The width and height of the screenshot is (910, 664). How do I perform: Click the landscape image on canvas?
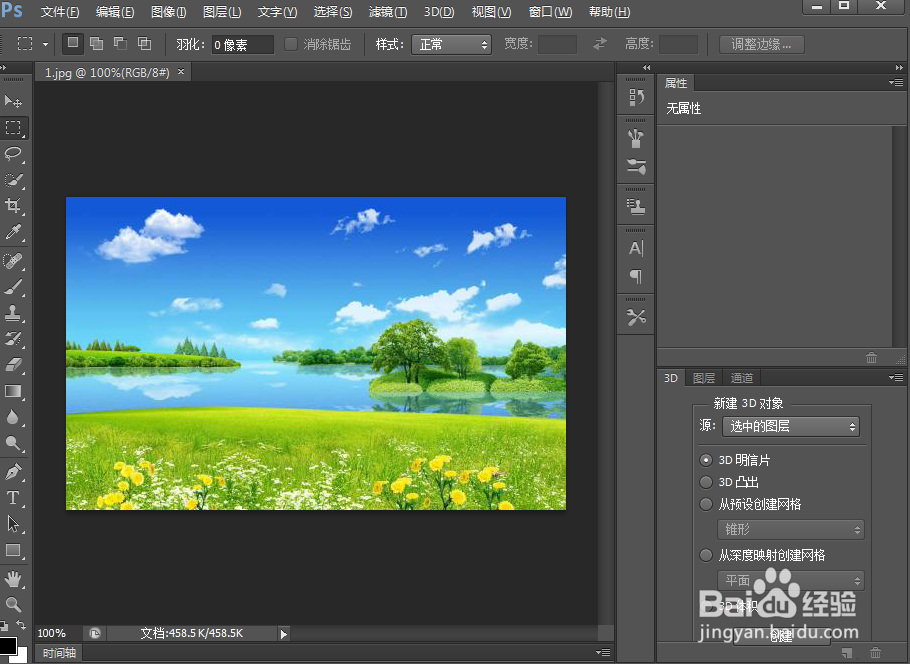(x=316, y=353)
